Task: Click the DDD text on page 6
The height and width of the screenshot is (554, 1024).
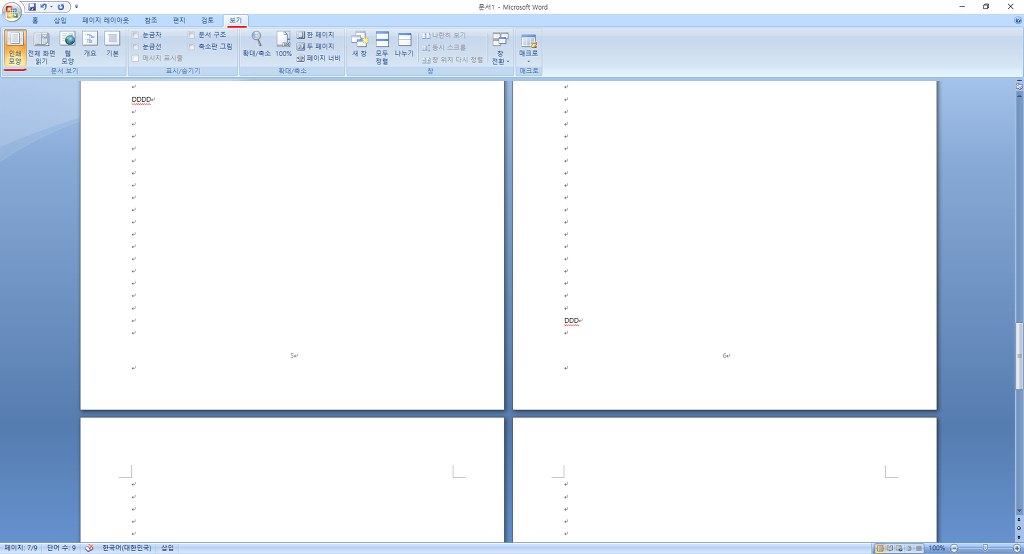Action: coord(571,321)
